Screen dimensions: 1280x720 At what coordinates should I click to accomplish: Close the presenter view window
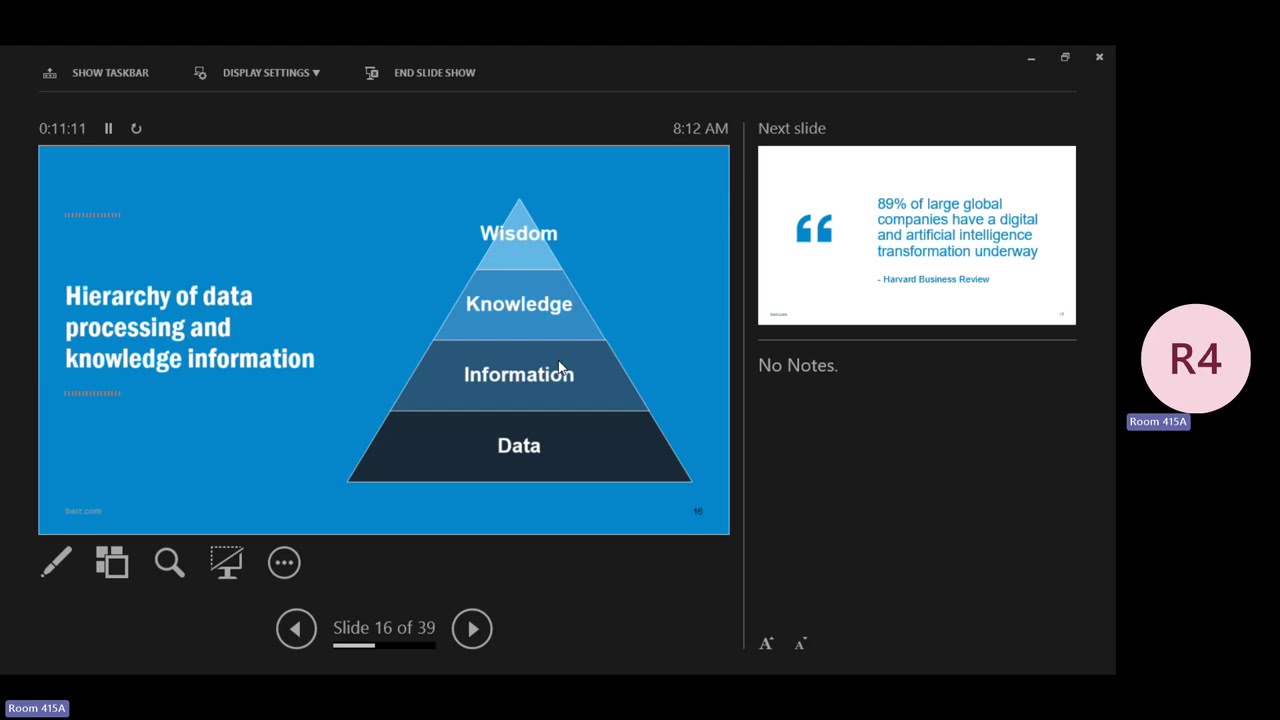[1099, 57]
